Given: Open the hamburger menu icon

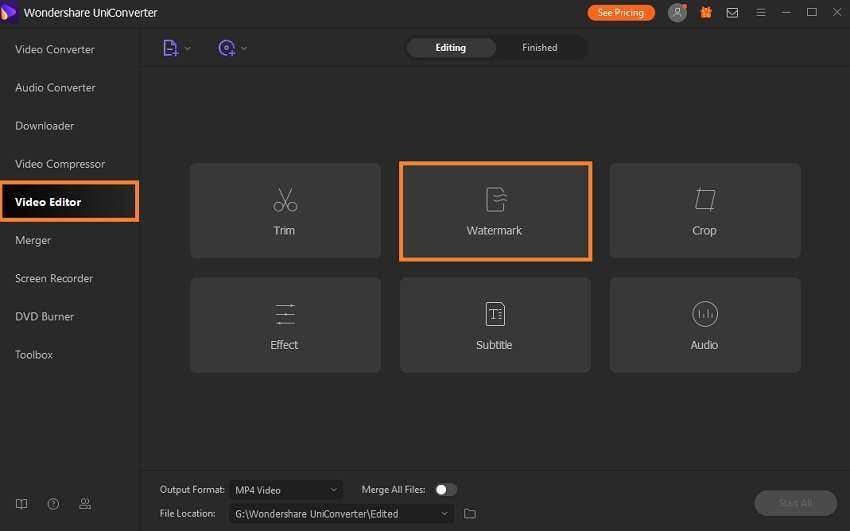Looking at the screenshot, I should point(761,12).
